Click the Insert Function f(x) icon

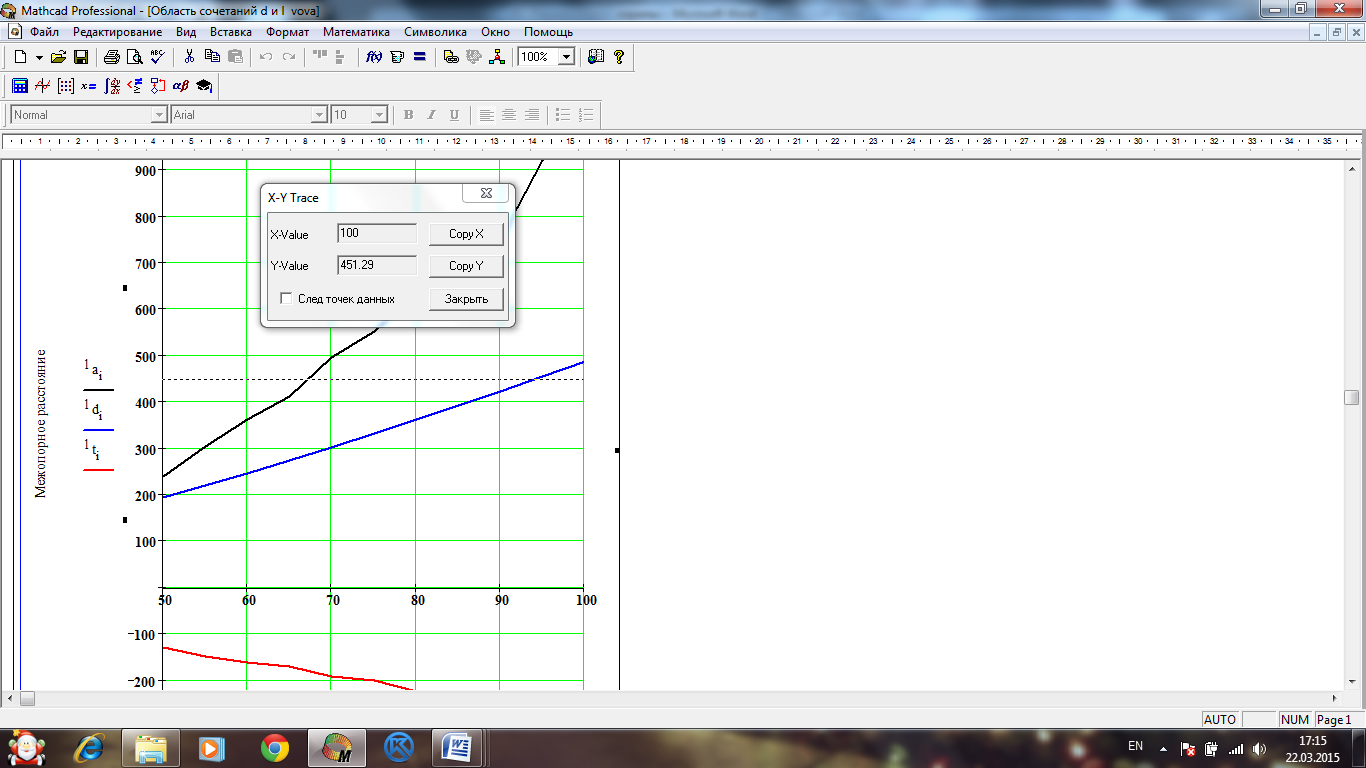point(375,57)
